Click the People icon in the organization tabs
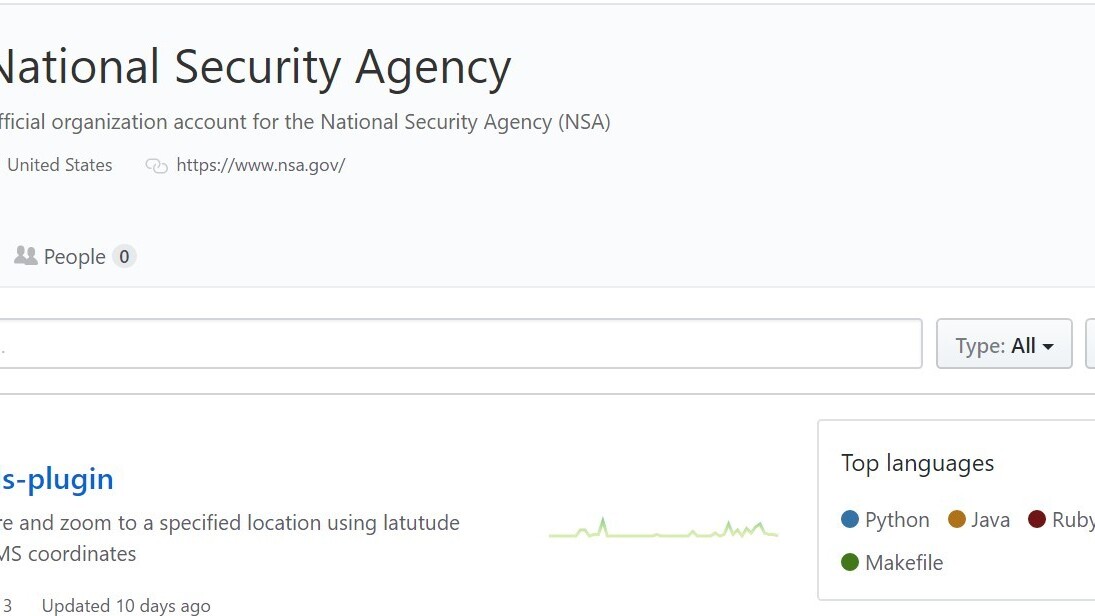Viewport: 1095px width, 616px height. coord(26,256)
